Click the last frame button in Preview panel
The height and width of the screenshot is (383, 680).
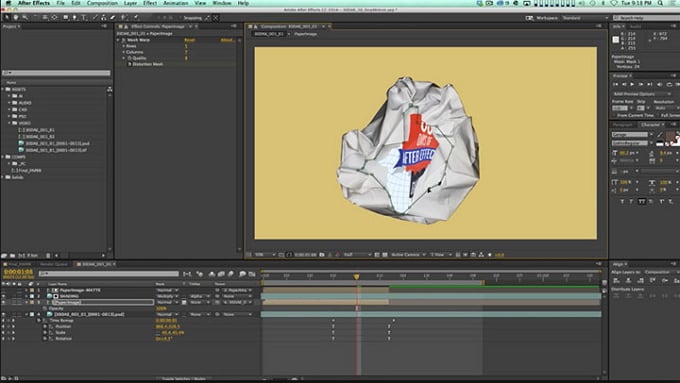[x=650, y=85]
